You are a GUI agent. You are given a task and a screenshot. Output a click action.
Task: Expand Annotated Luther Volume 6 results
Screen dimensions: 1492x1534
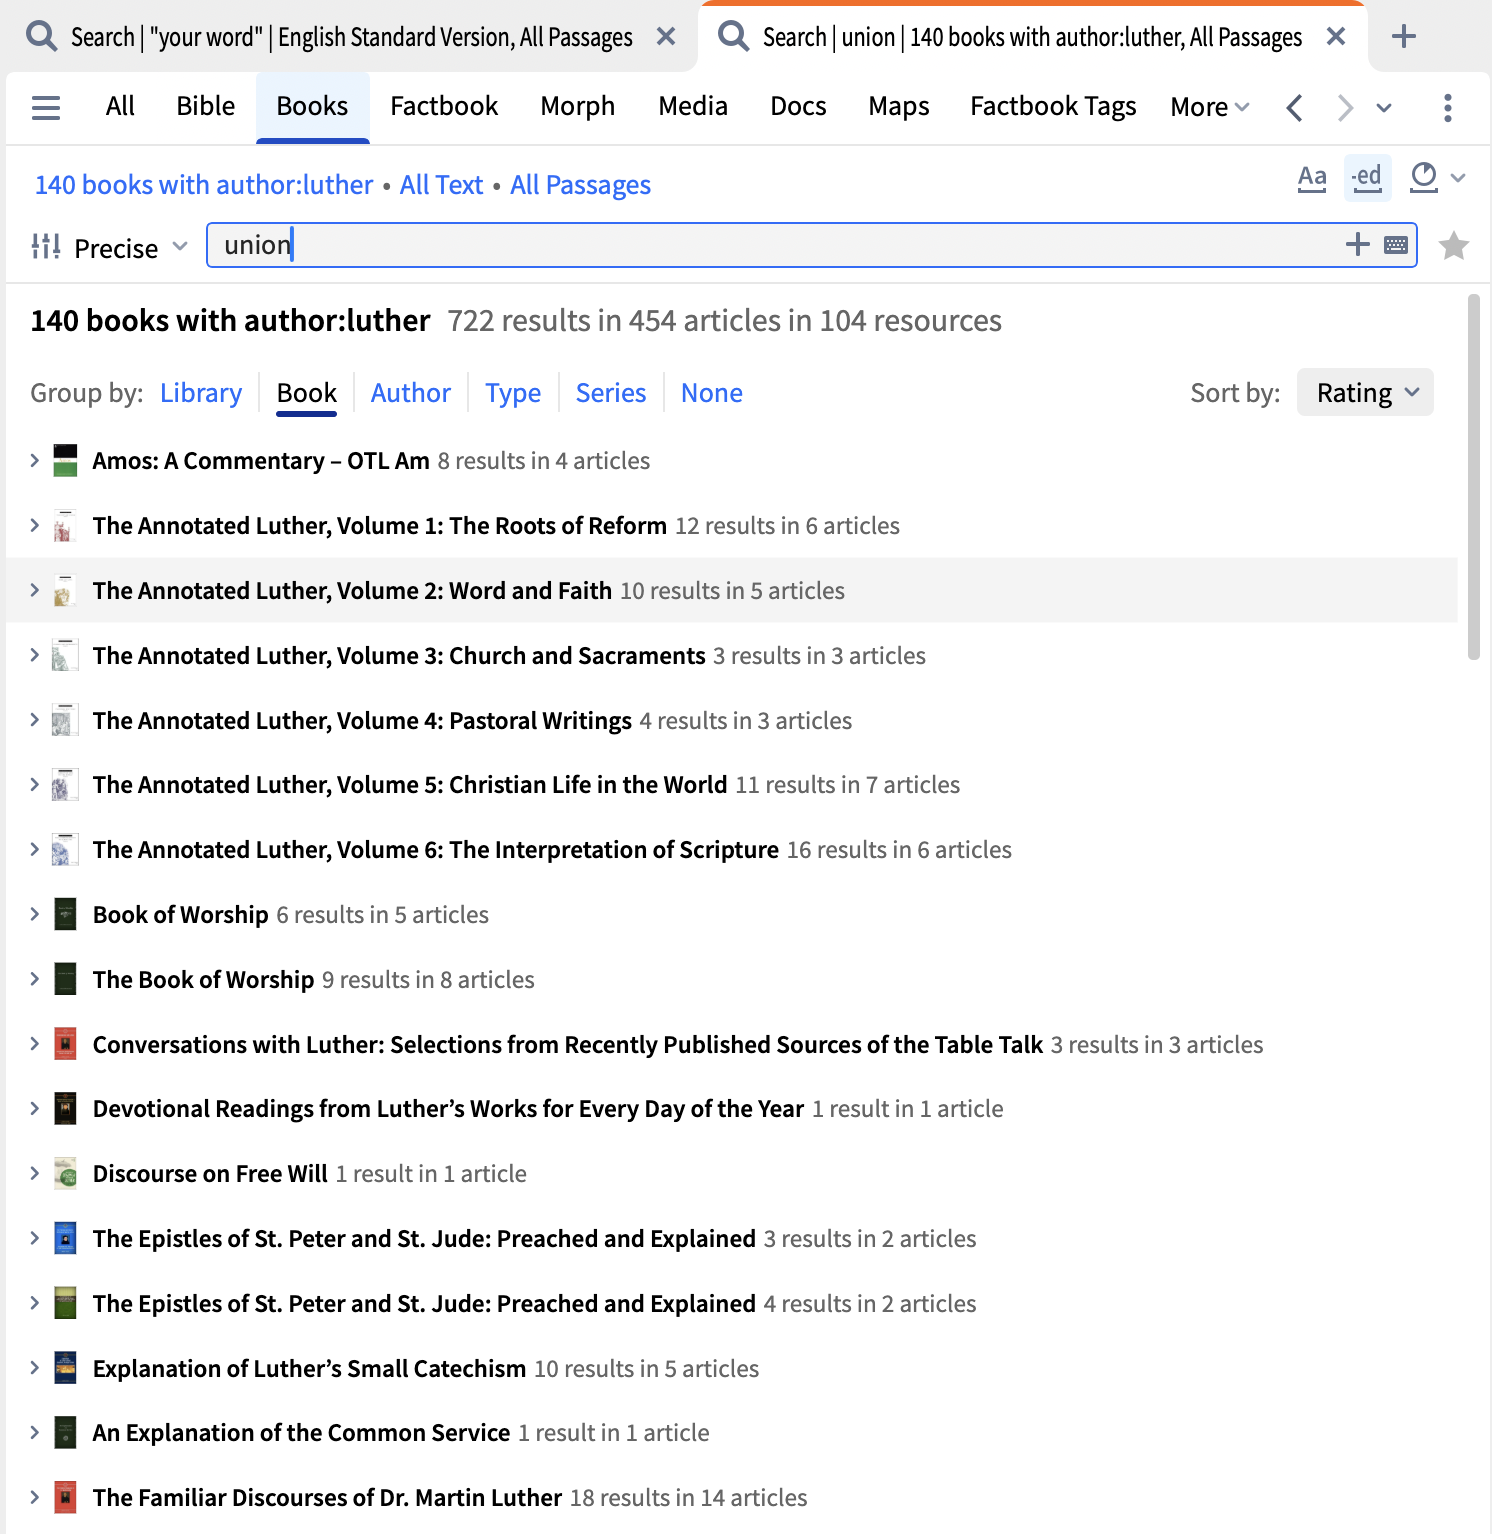click(x=35, y=849)
